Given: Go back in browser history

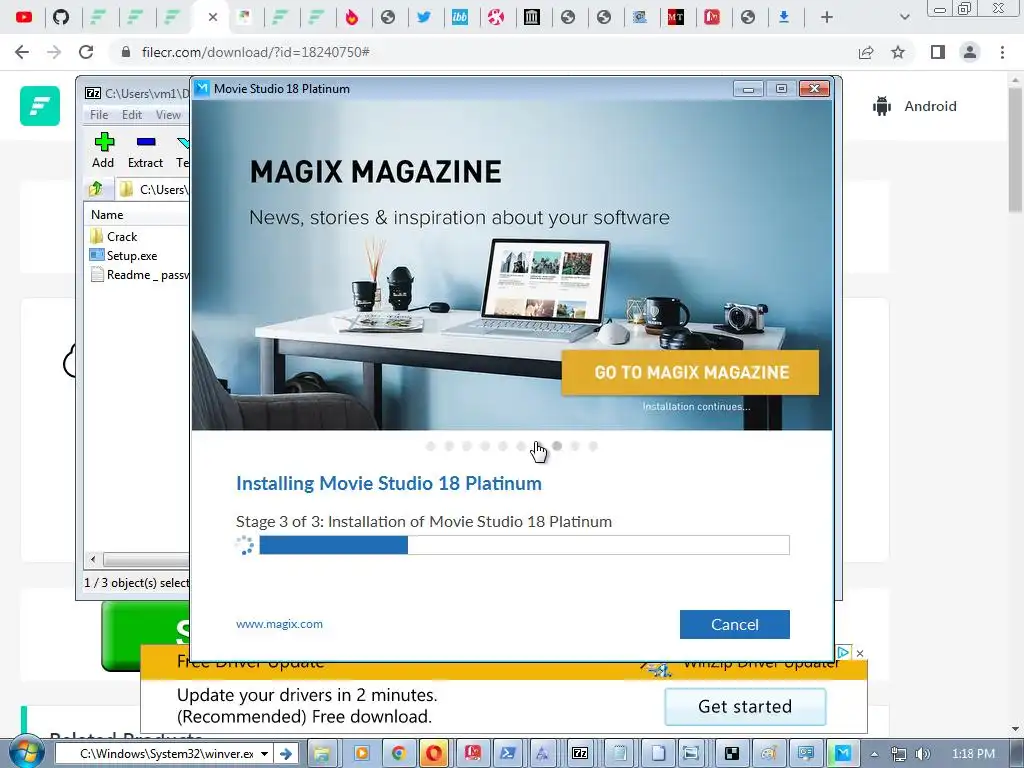Looking at the screenshot, I should click(x=22, y=52).
